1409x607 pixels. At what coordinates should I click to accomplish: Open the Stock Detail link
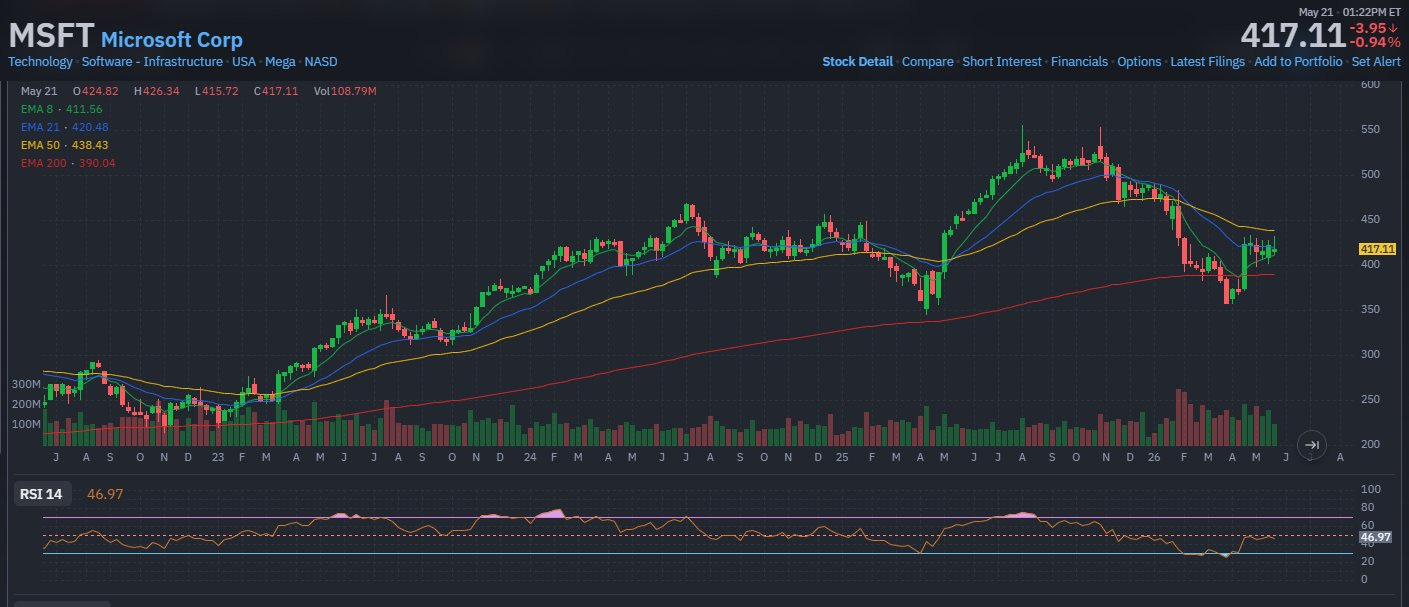857,62
